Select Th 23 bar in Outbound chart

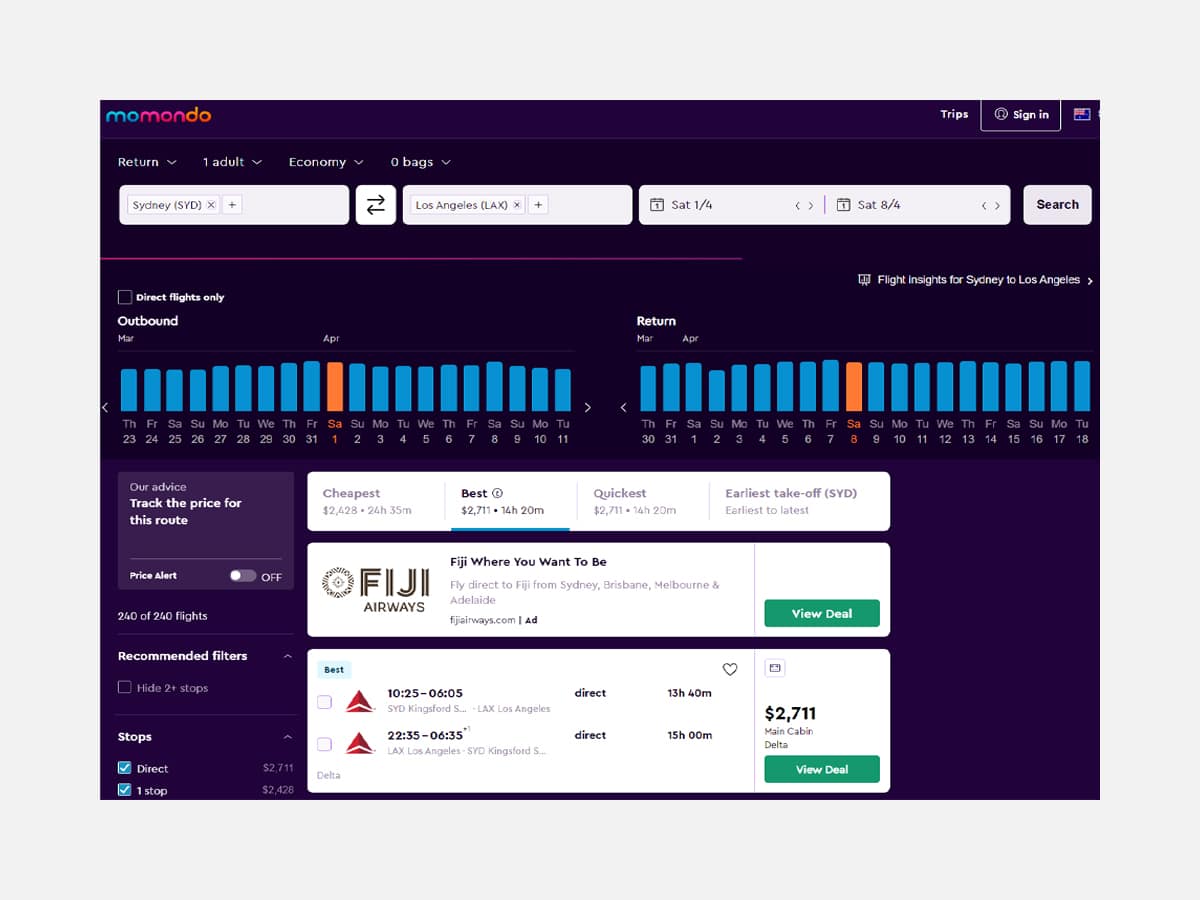pos(129,390)
